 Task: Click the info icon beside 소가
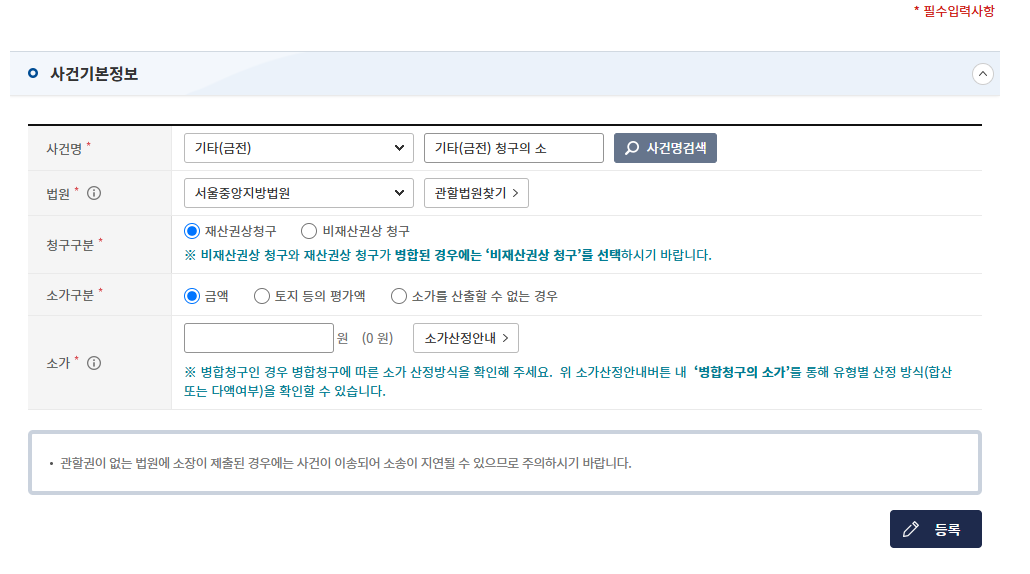coord(94,363)
